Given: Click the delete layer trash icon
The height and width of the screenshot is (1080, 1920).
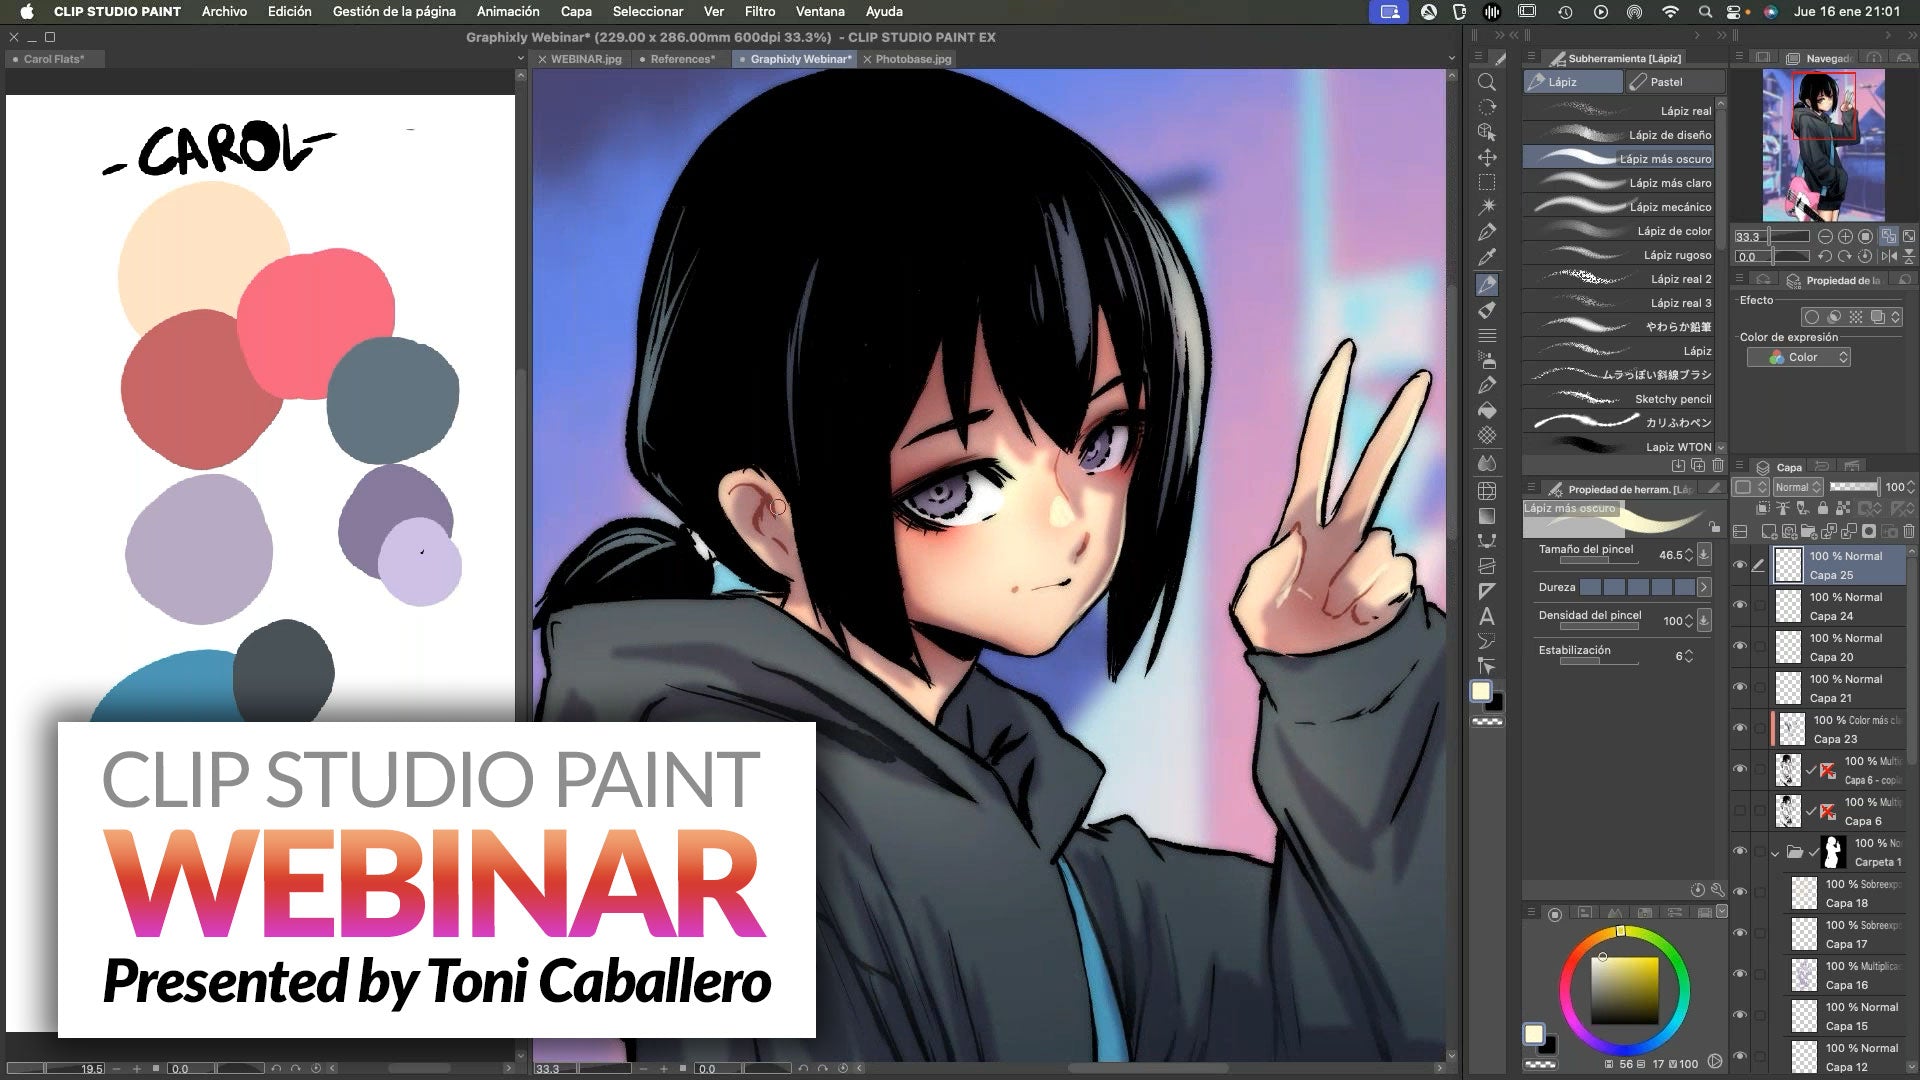Looking at the screenshot, I should coord(1908,532).
